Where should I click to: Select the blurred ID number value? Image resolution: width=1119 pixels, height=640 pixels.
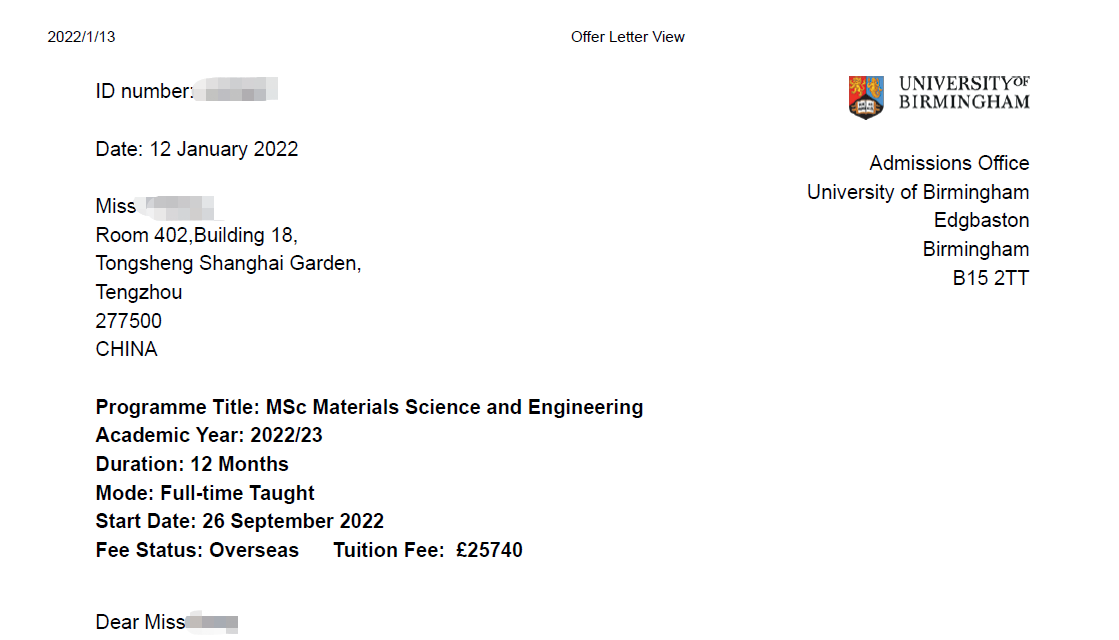click(236, 91)
